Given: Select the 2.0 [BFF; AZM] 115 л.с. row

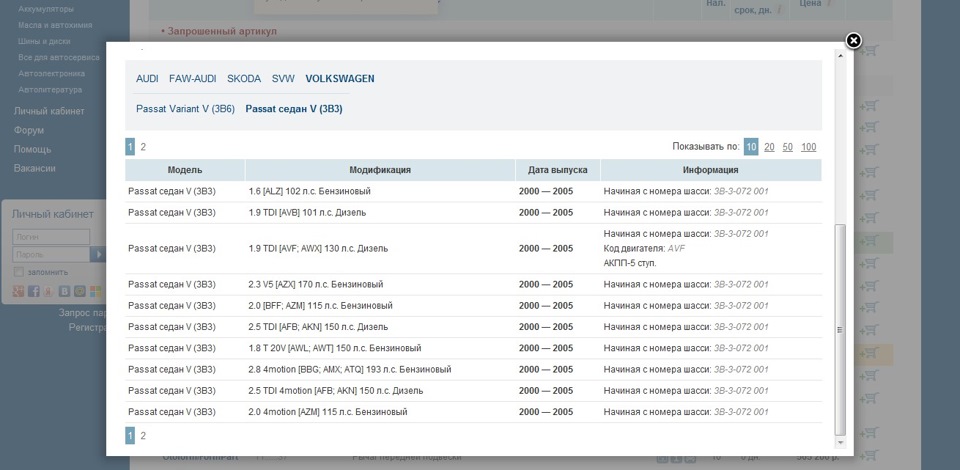Looking at the screenshot, I should (x=473, y=306).
